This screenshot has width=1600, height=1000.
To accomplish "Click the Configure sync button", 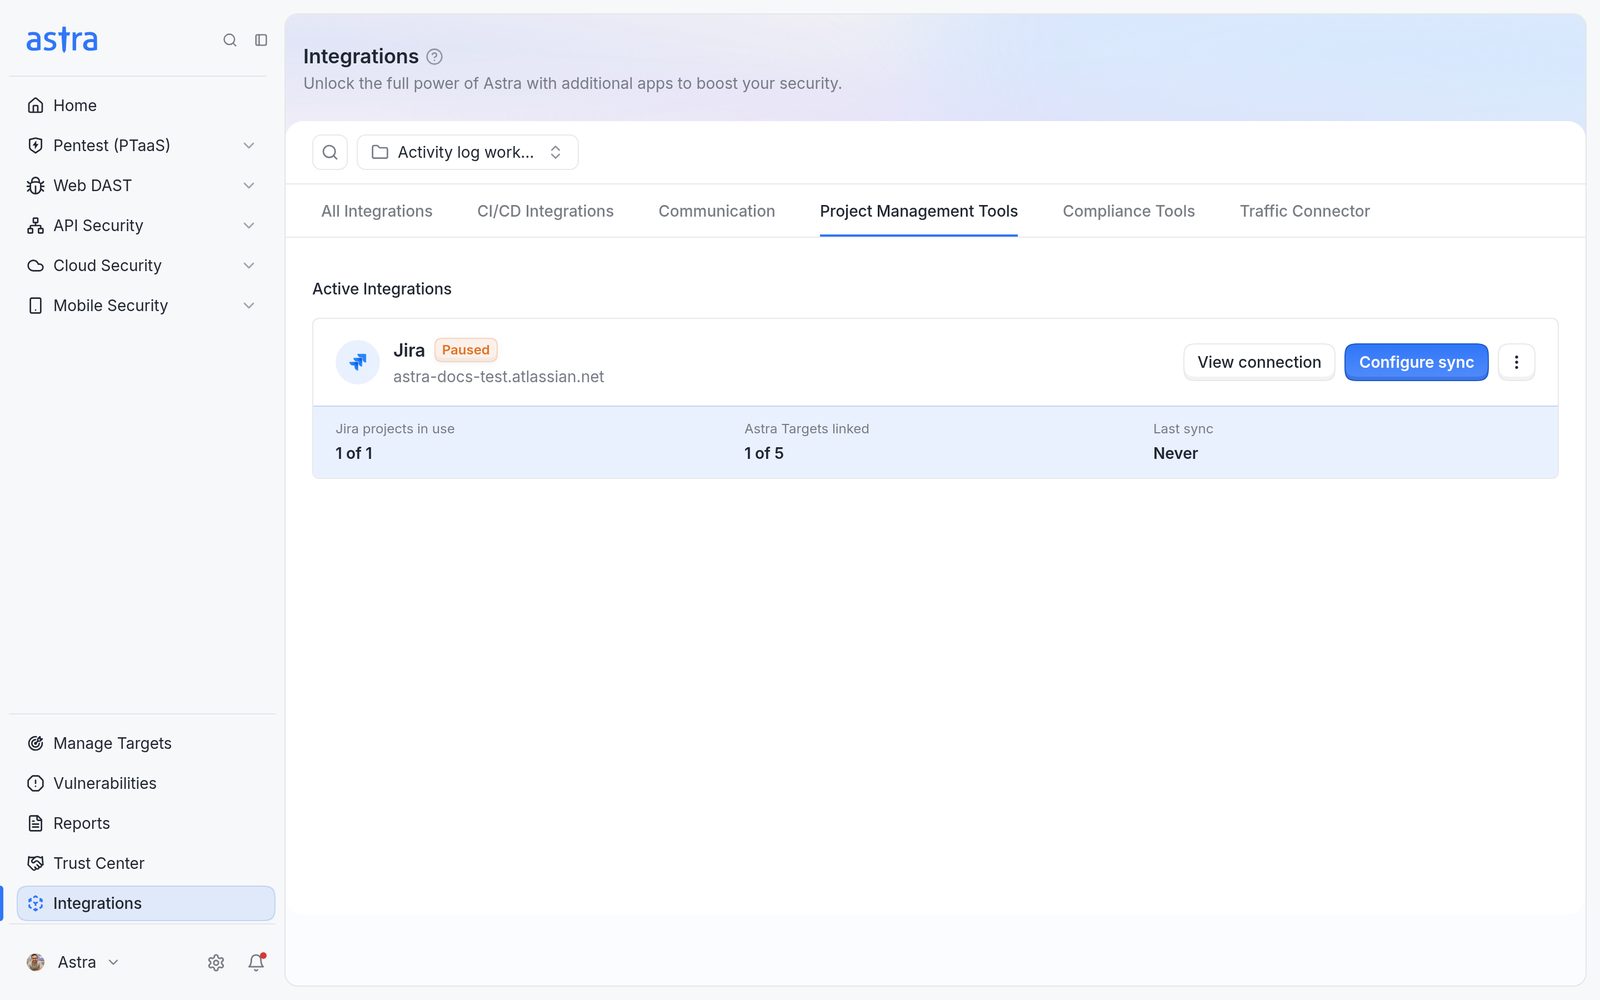I will click(1416, 362).
